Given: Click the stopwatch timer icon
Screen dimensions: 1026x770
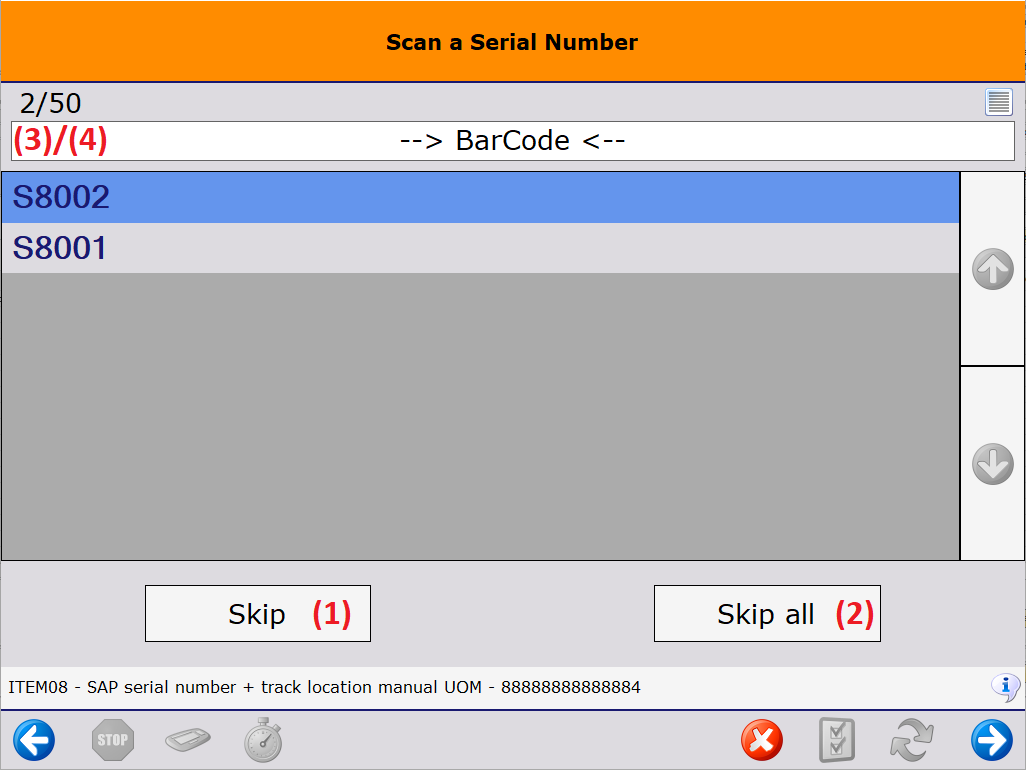Looking at the screenshot, I should pos(263,740).
